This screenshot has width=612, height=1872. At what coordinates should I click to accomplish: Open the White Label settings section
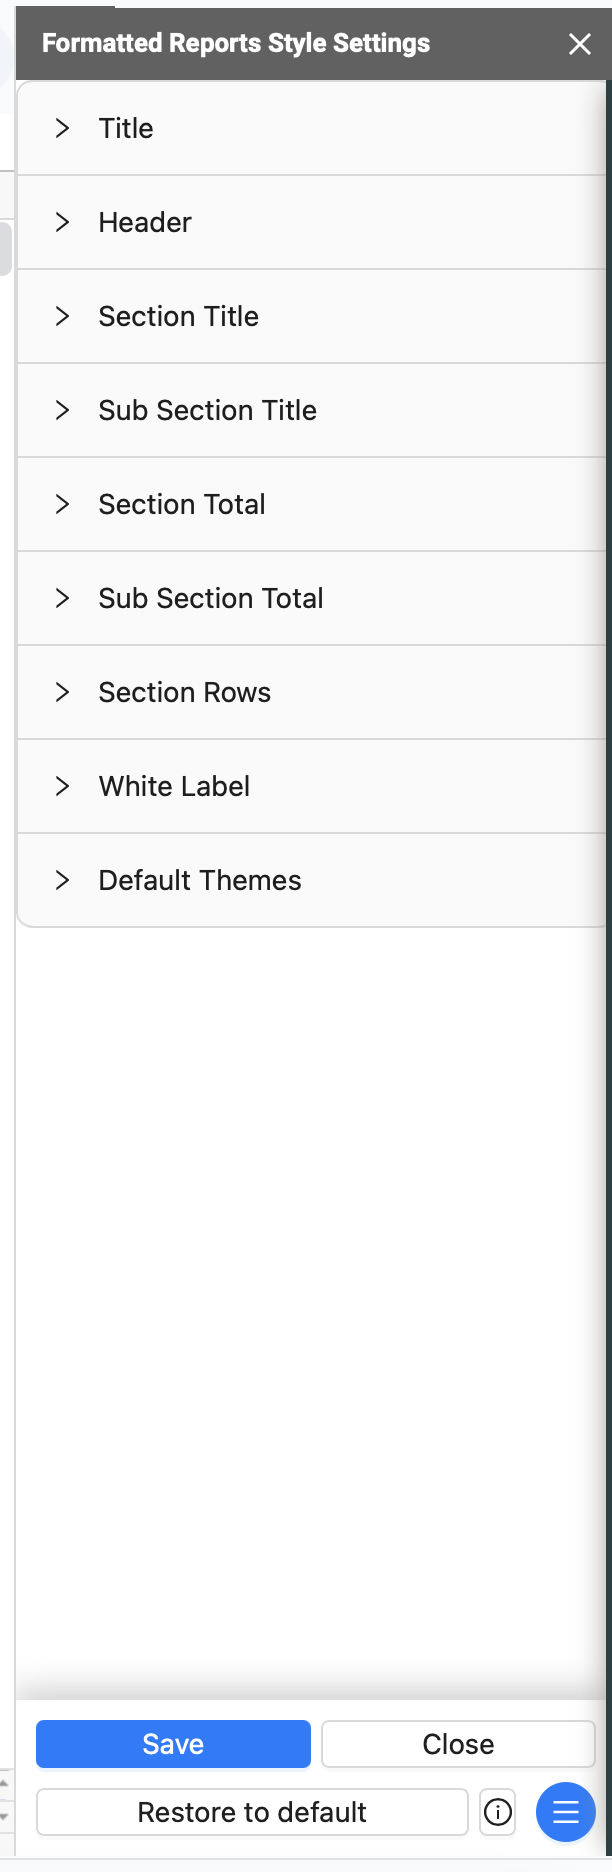312,786
